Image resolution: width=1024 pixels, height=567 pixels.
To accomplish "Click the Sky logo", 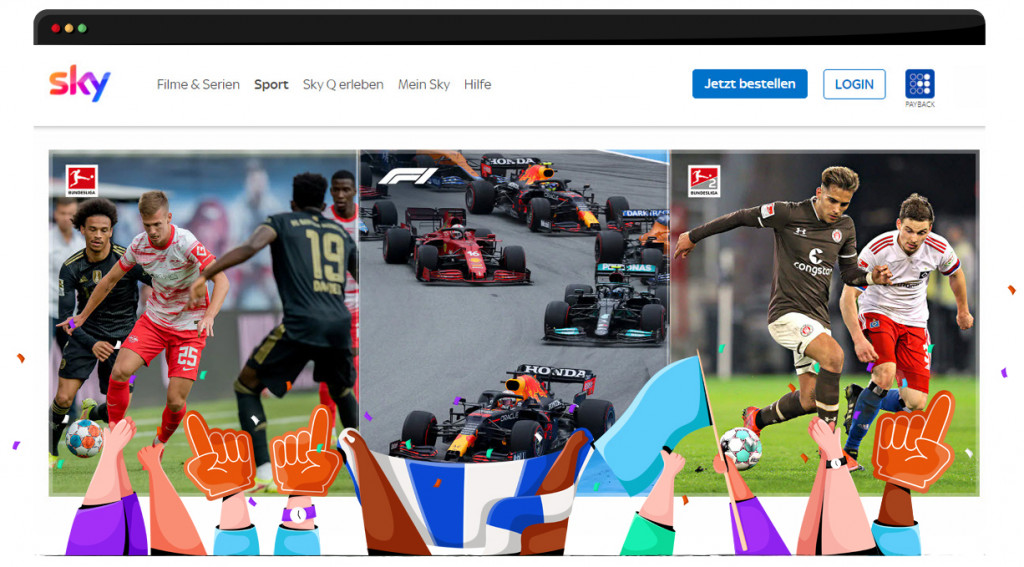I will click(x=79, y=83).
